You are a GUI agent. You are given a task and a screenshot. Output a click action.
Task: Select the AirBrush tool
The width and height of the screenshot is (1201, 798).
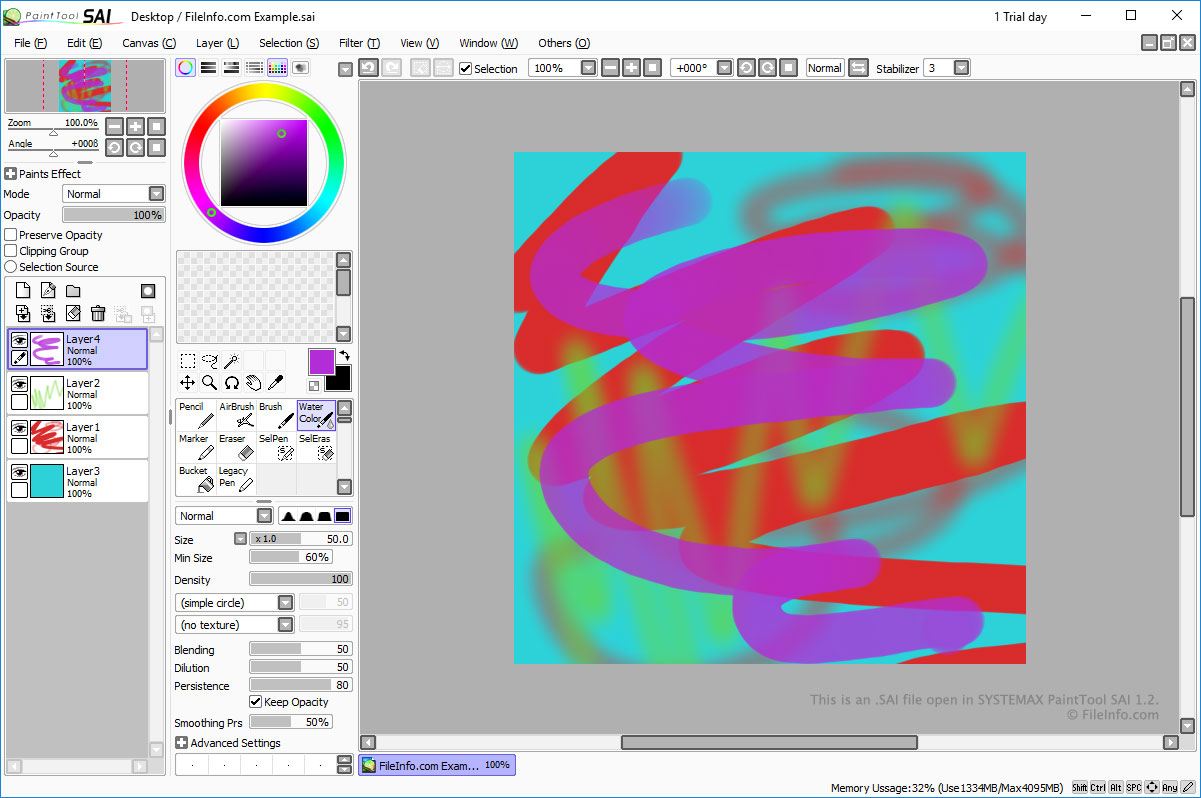pyautogui.click(x=236, y=415)
